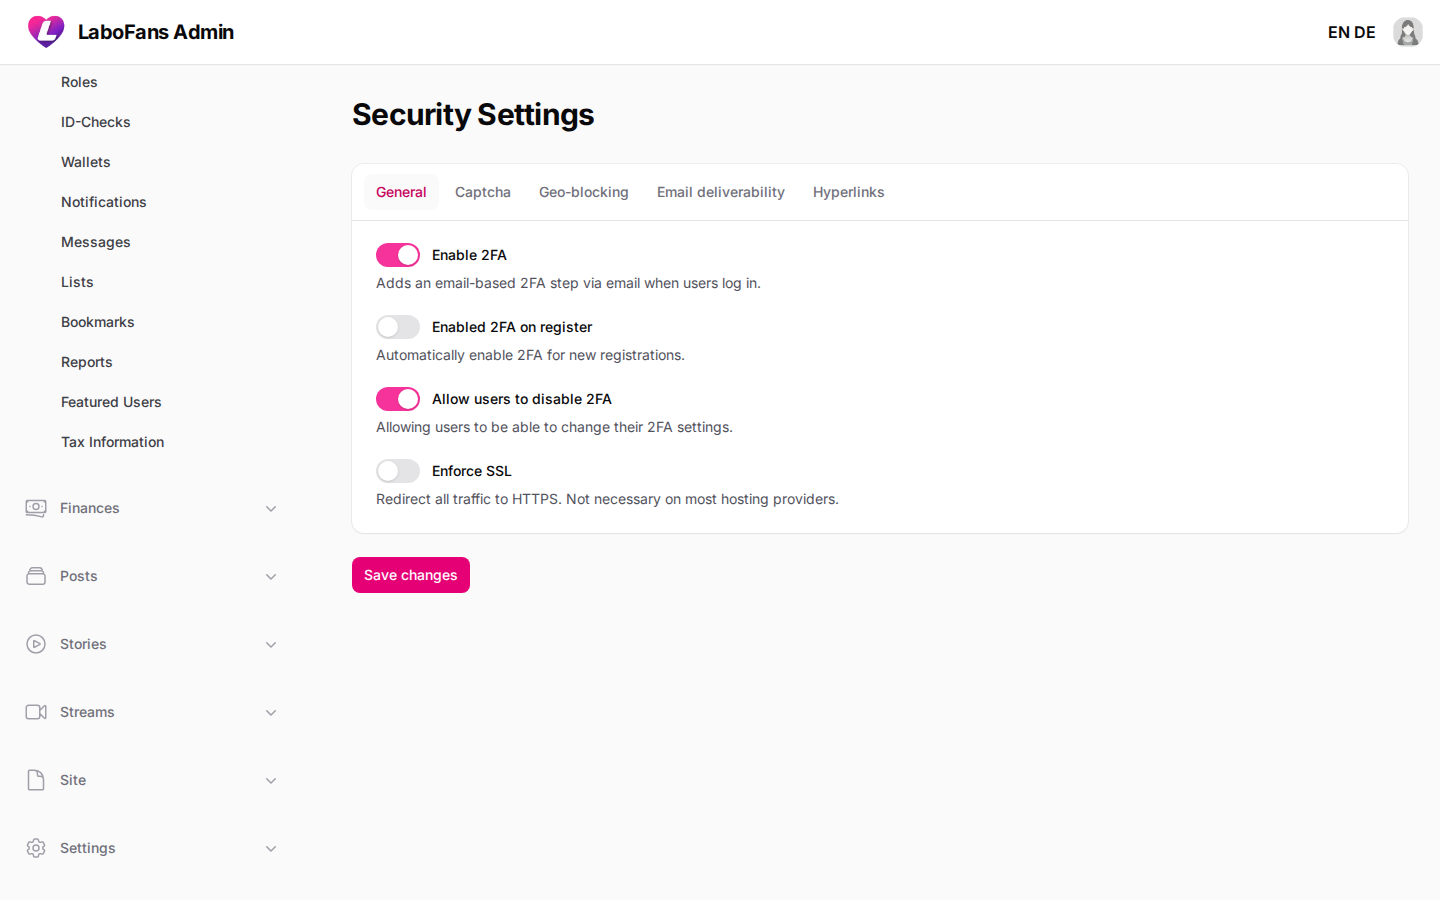The image size is (1440, 900).
Task: Expand the Posts section chevron
Action: [x=271, y=577]
